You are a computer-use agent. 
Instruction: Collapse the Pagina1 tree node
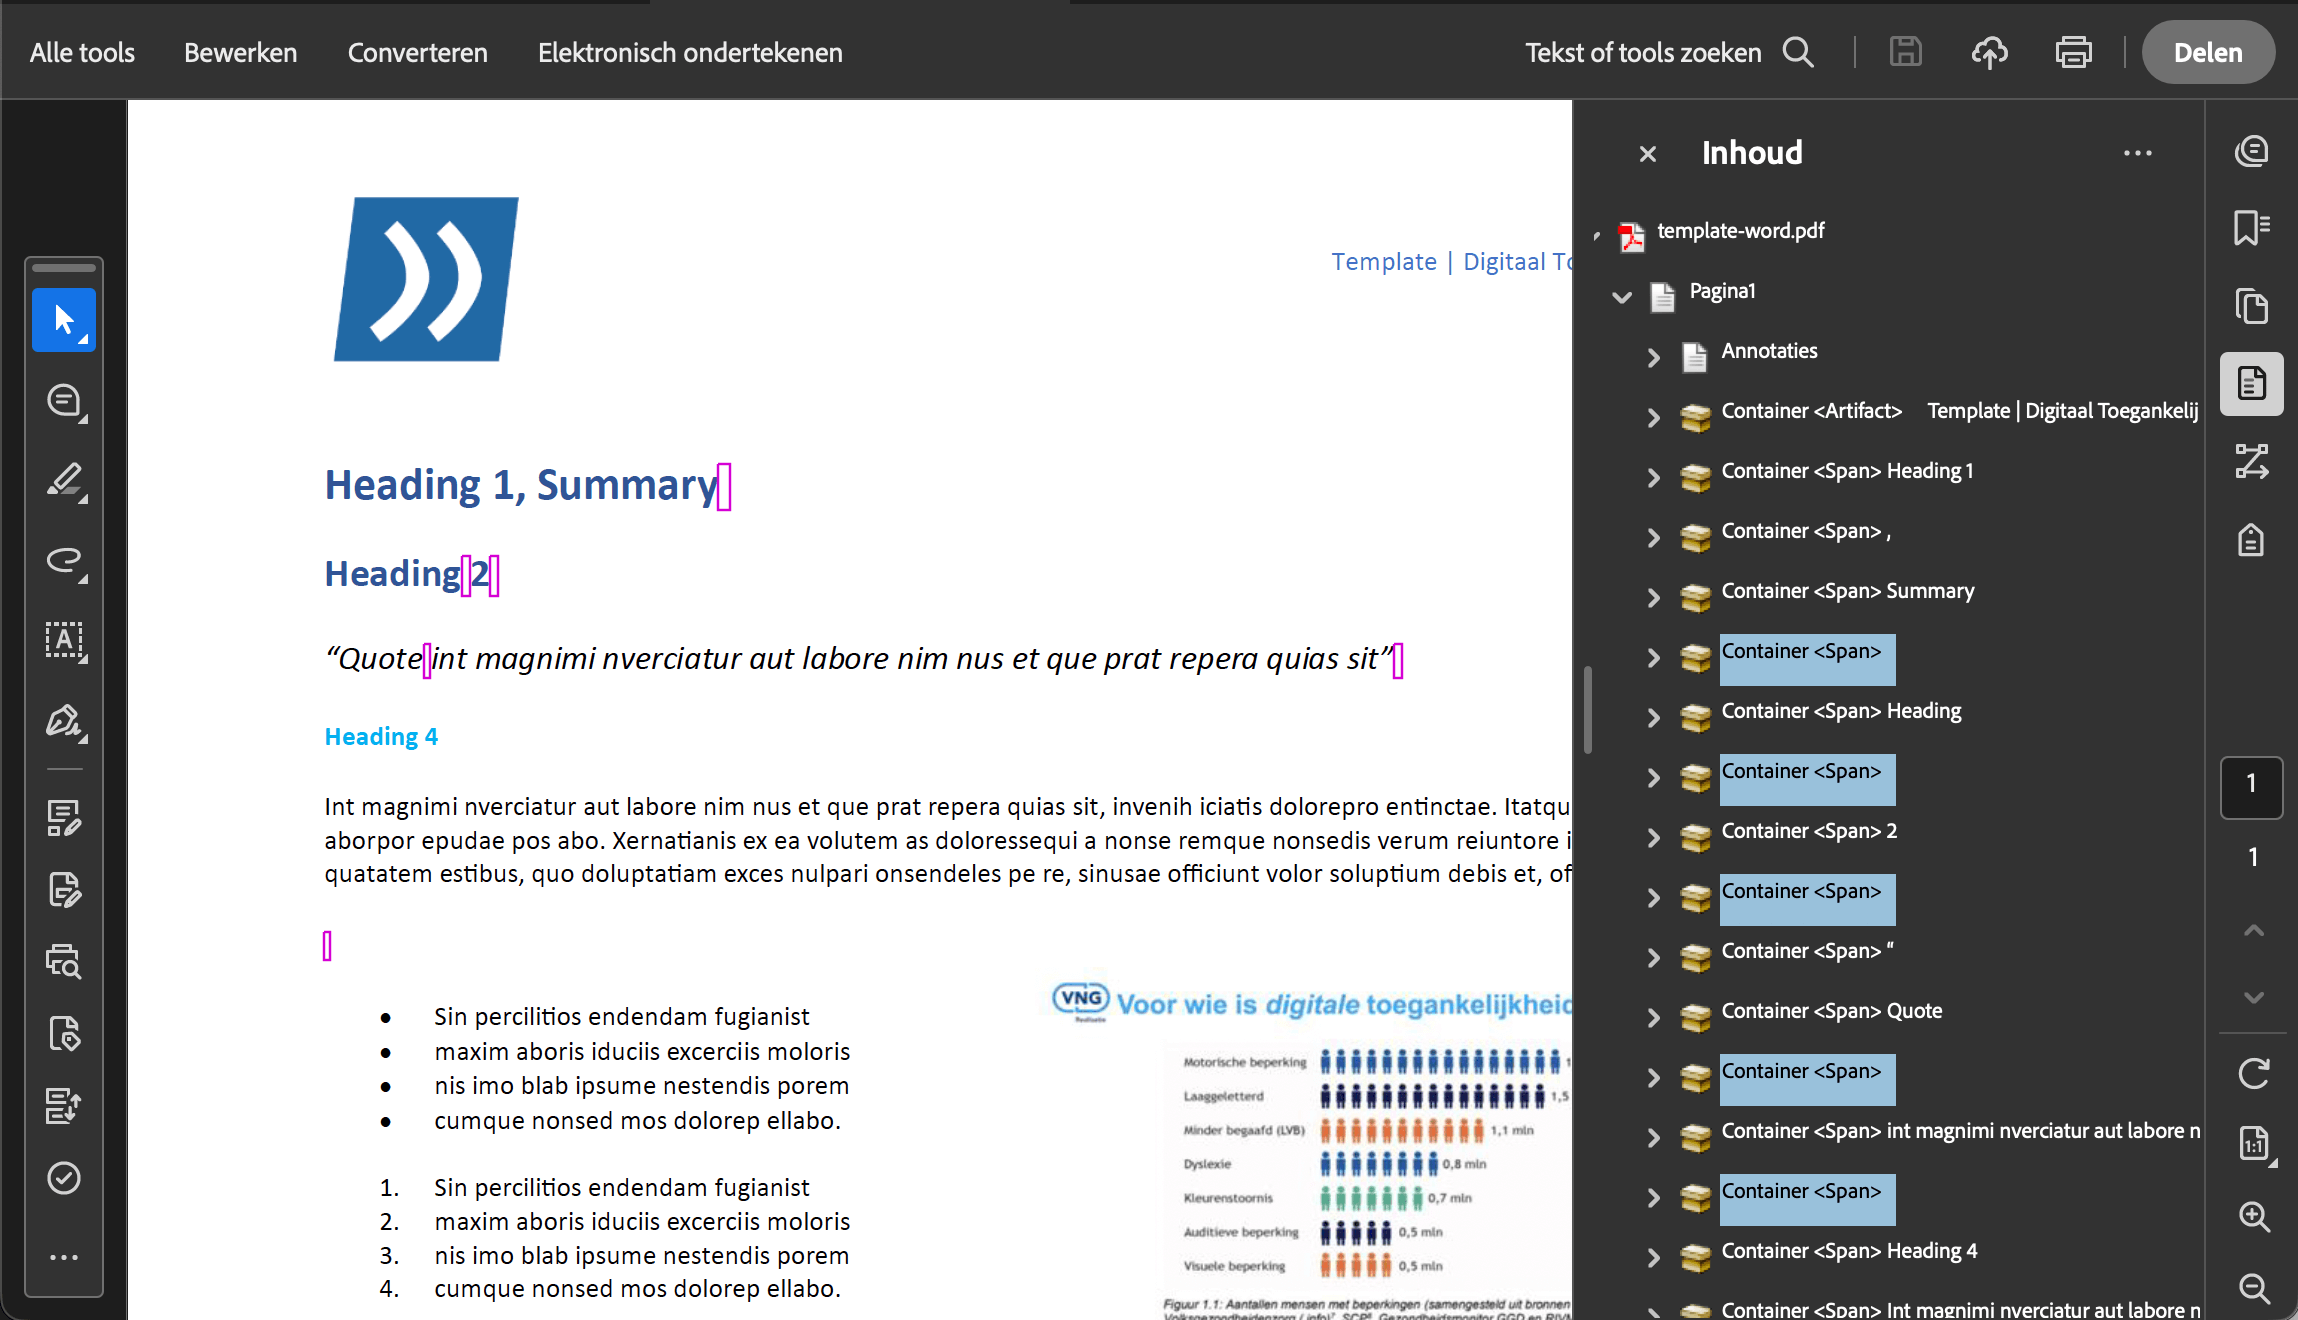click(x=1622, y=296)
